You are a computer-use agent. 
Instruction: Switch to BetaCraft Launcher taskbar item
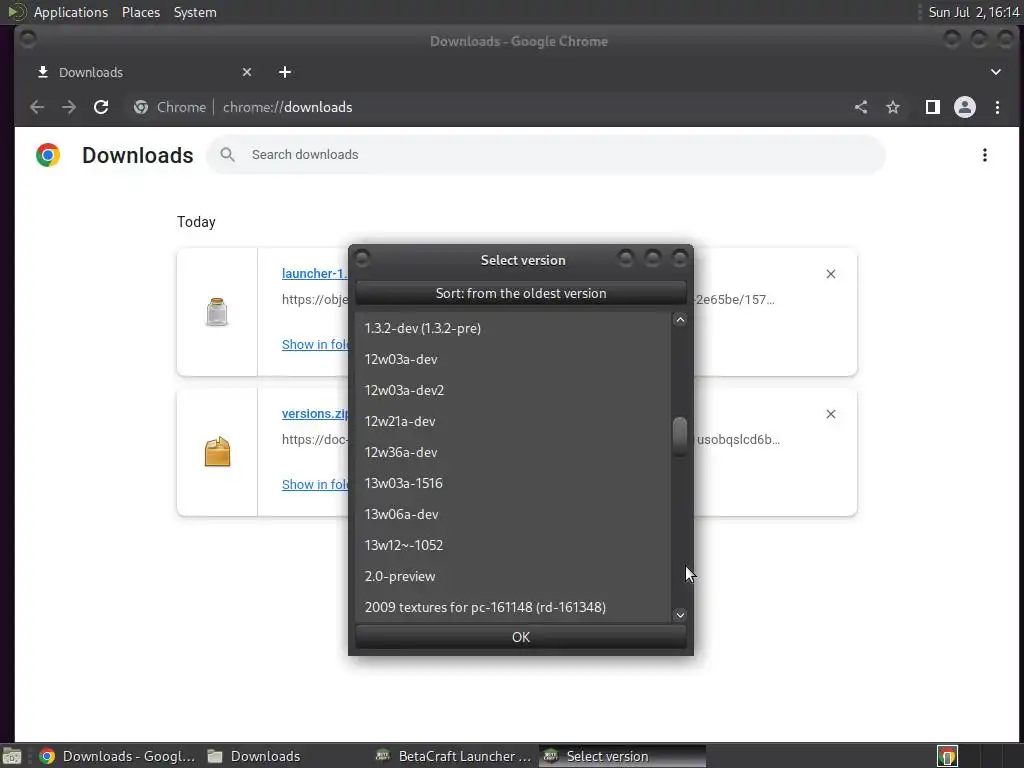click(x=454, y=756)
